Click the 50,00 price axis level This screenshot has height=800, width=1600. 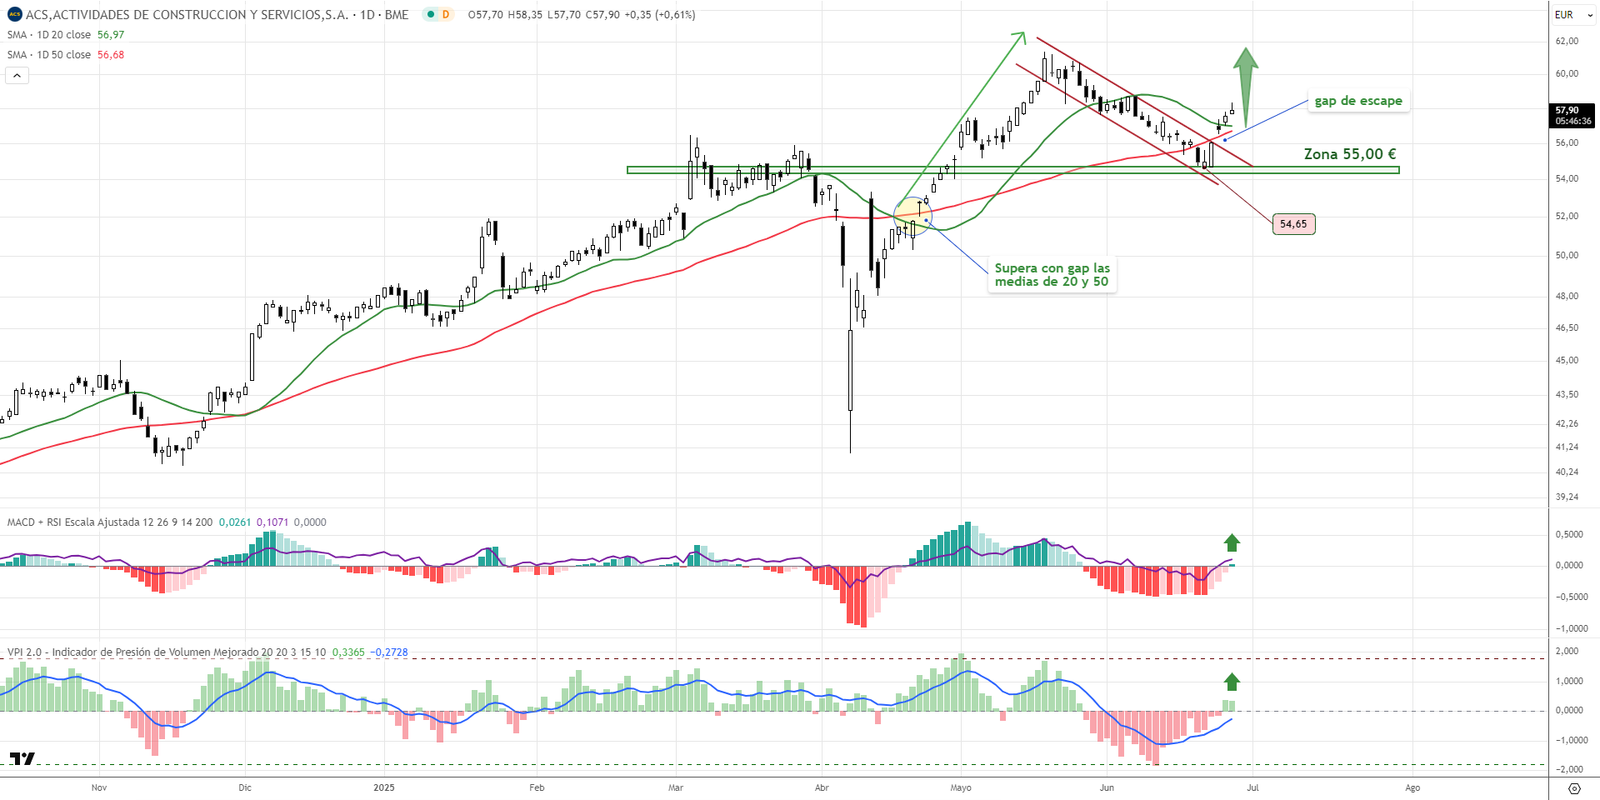click(x=1567, y=255)
